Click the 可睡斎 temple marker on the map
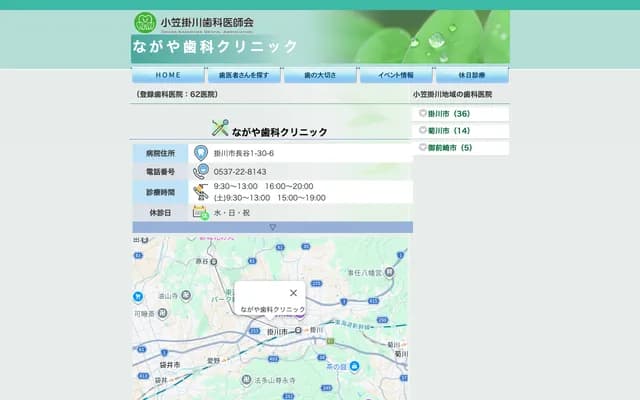This screenshot has width=640, height=400. [x=162, y=313]
